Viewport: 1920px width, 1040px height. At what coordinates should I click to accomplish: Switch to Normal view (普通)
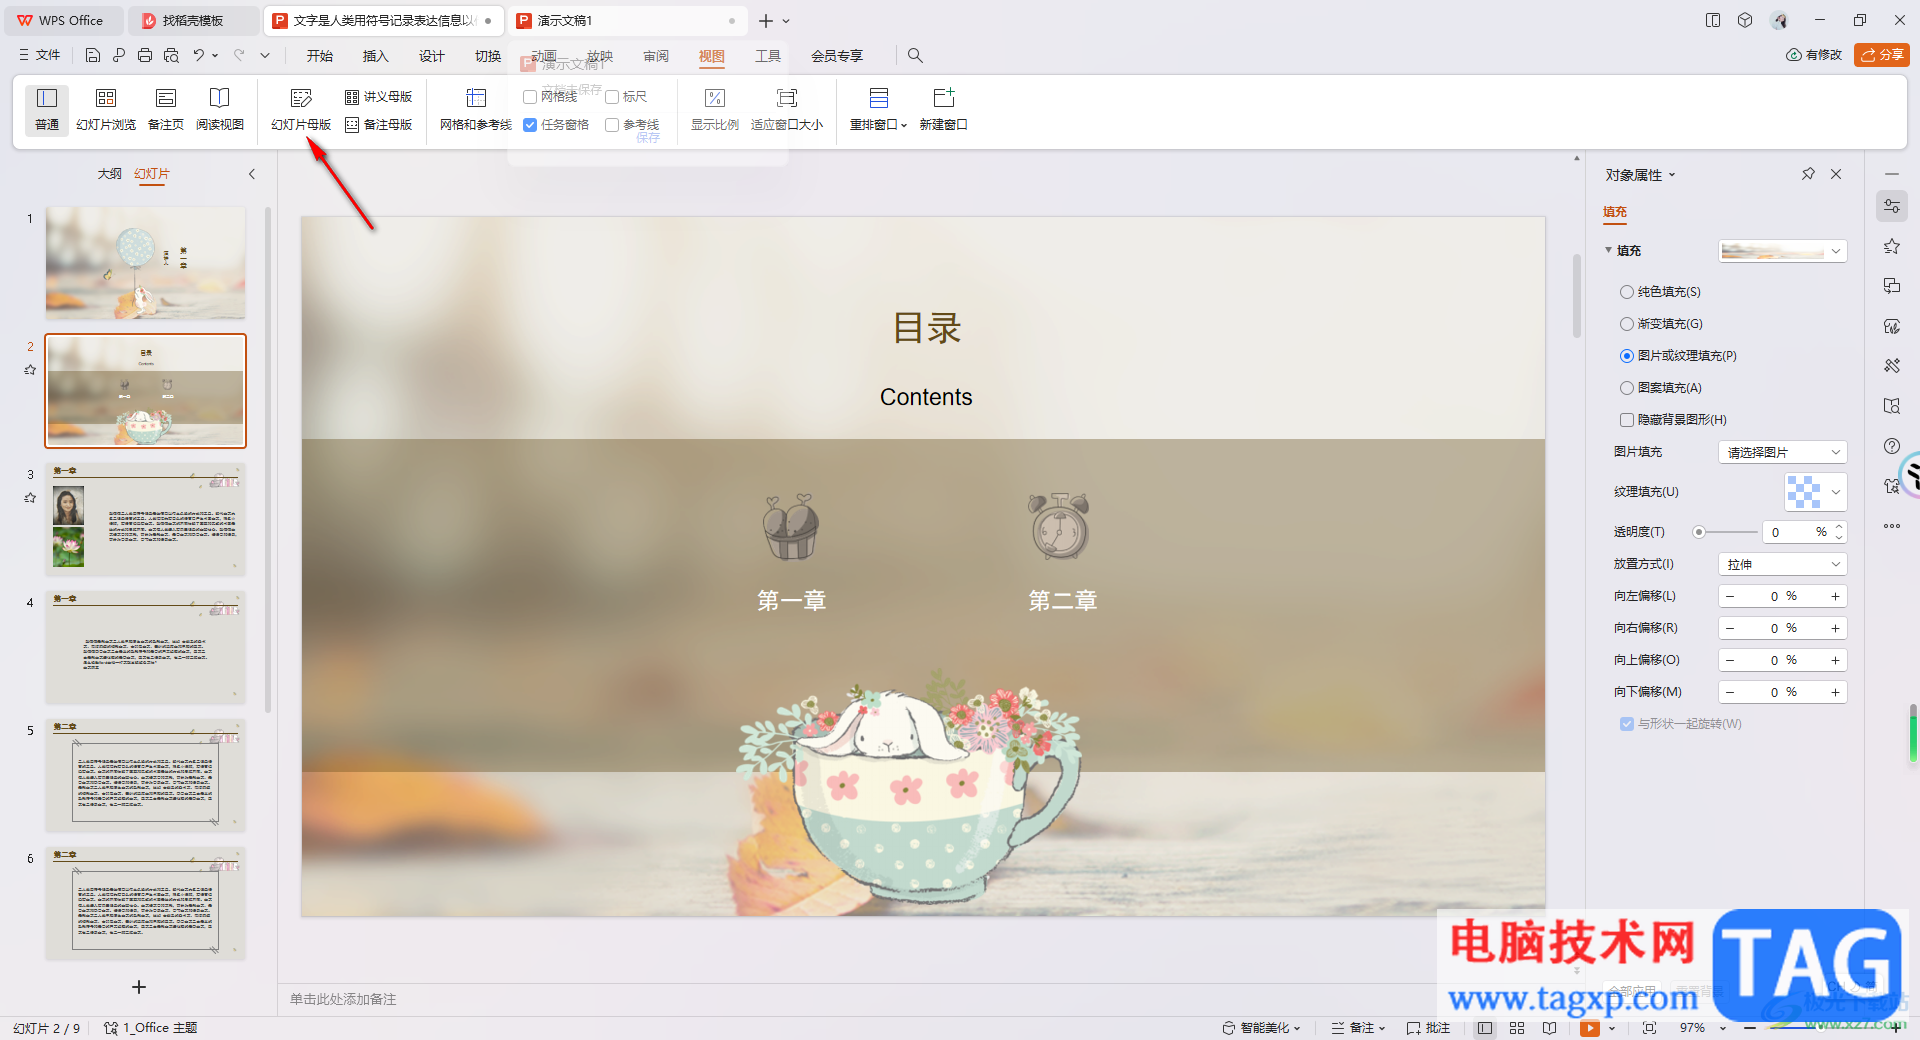(x=47, y=109)
